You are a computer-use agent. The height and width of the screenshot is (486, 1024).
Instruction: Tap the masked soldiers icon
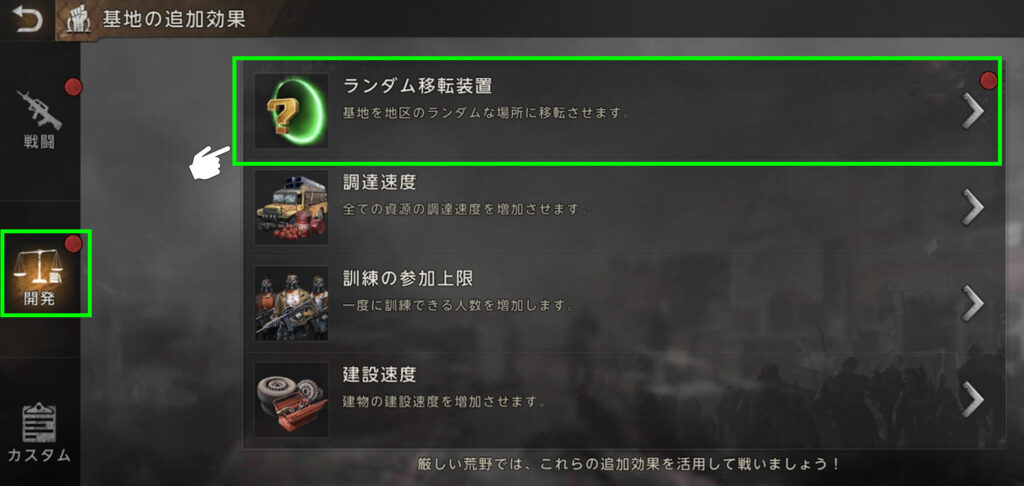[291, 303]
